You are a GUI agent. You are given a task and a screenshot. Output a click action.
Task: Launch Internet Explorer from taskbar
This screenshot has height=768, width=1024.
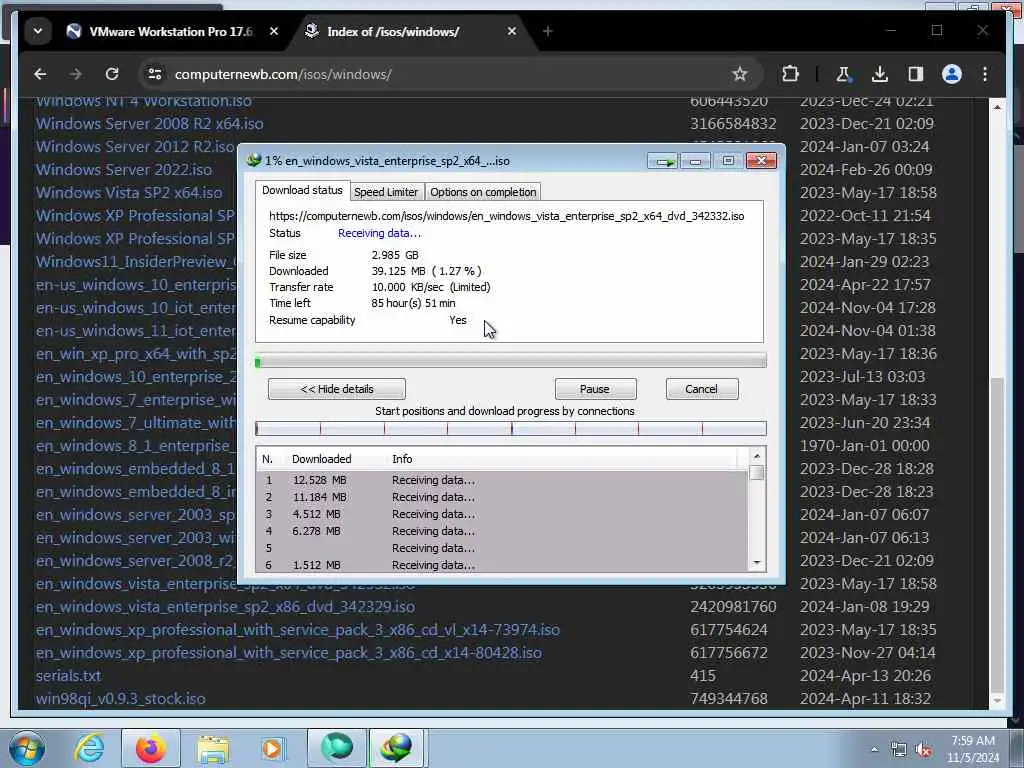pos(89,748)
